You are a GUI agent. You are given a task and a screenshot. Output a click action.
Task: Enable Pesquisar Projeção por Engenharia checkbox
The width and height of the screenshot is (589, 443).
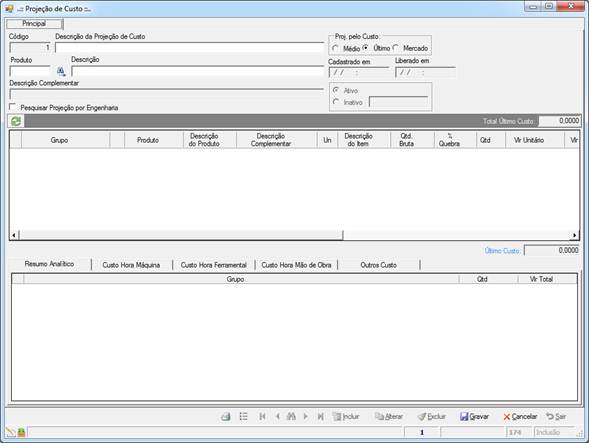(x=13, y=107)
